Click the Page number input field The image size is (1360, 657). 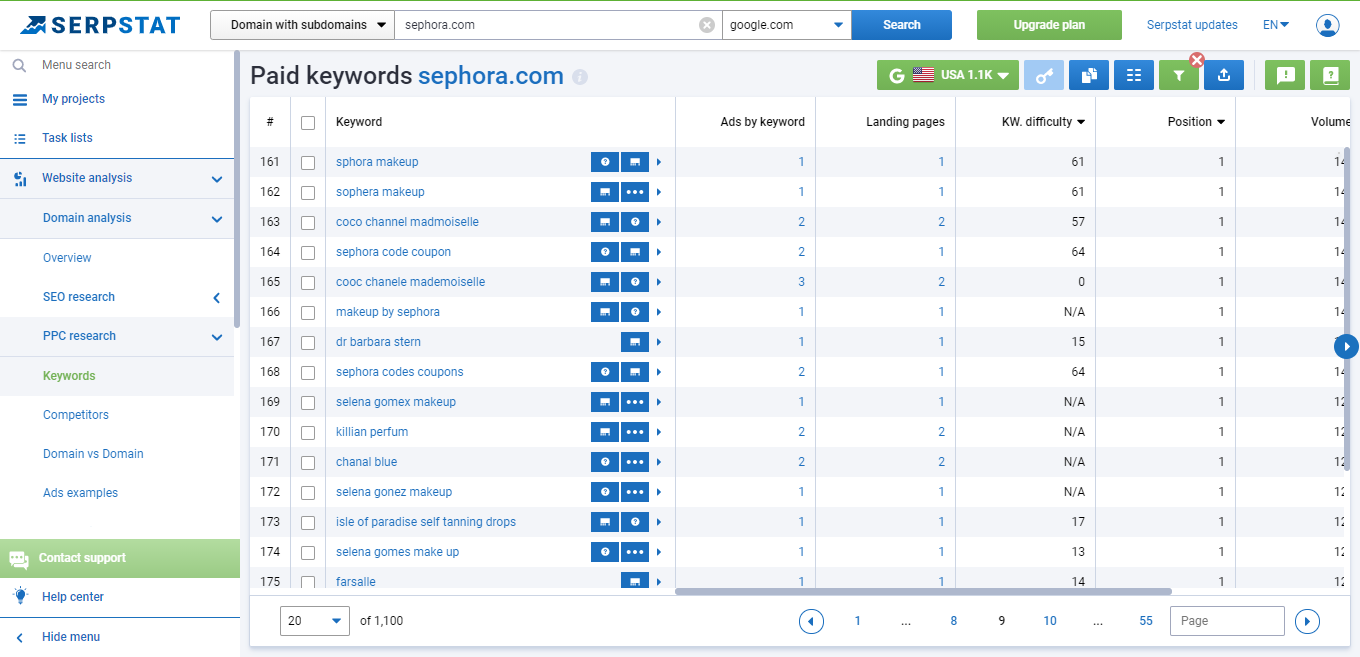coord(1227,621)
